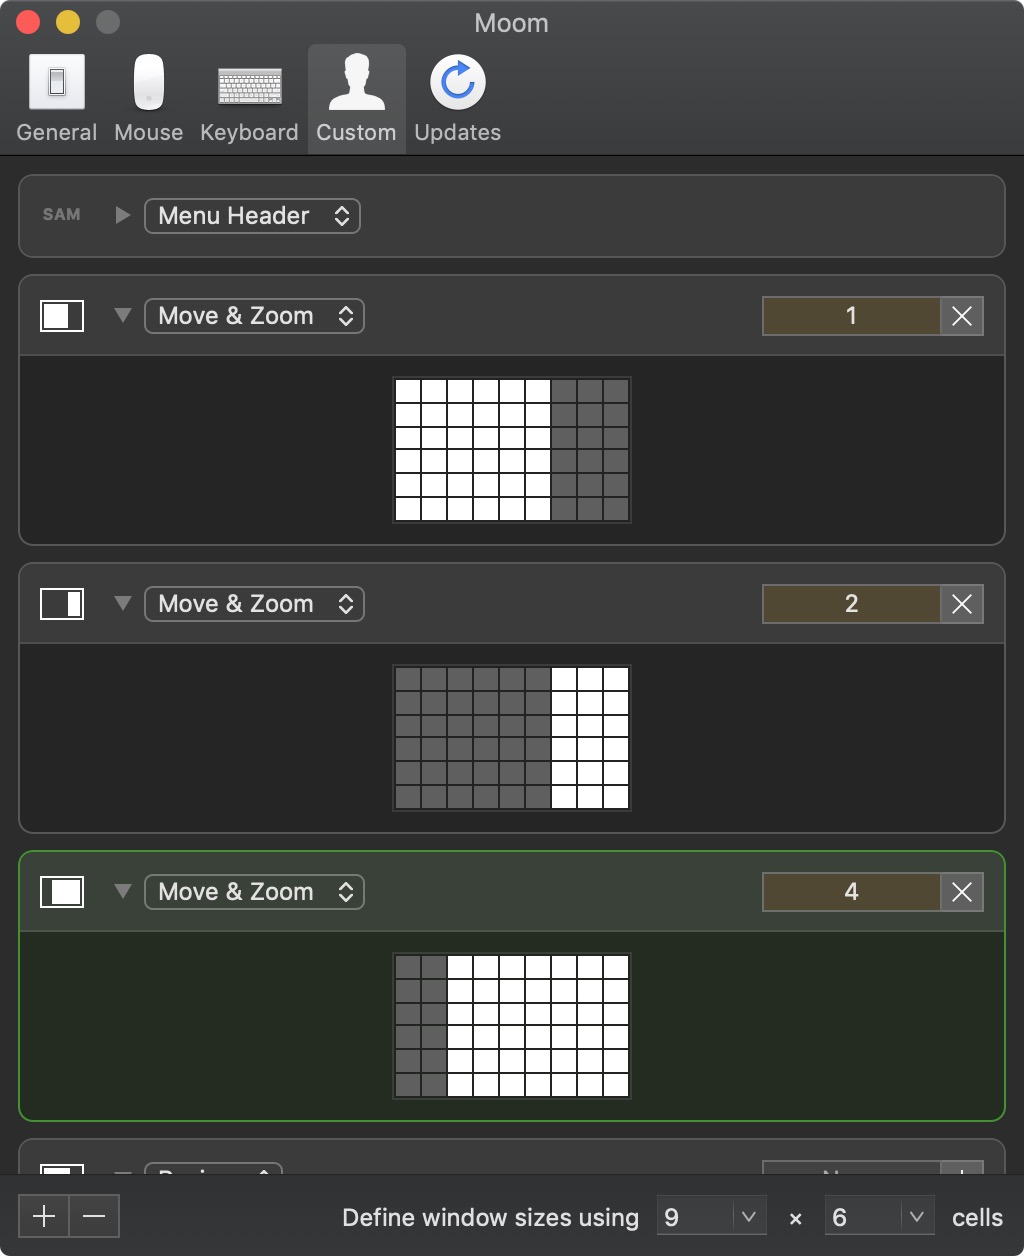1024x1256 pixels.
Task: Click the shortcut field showing 4
Action: pos(851,892)
